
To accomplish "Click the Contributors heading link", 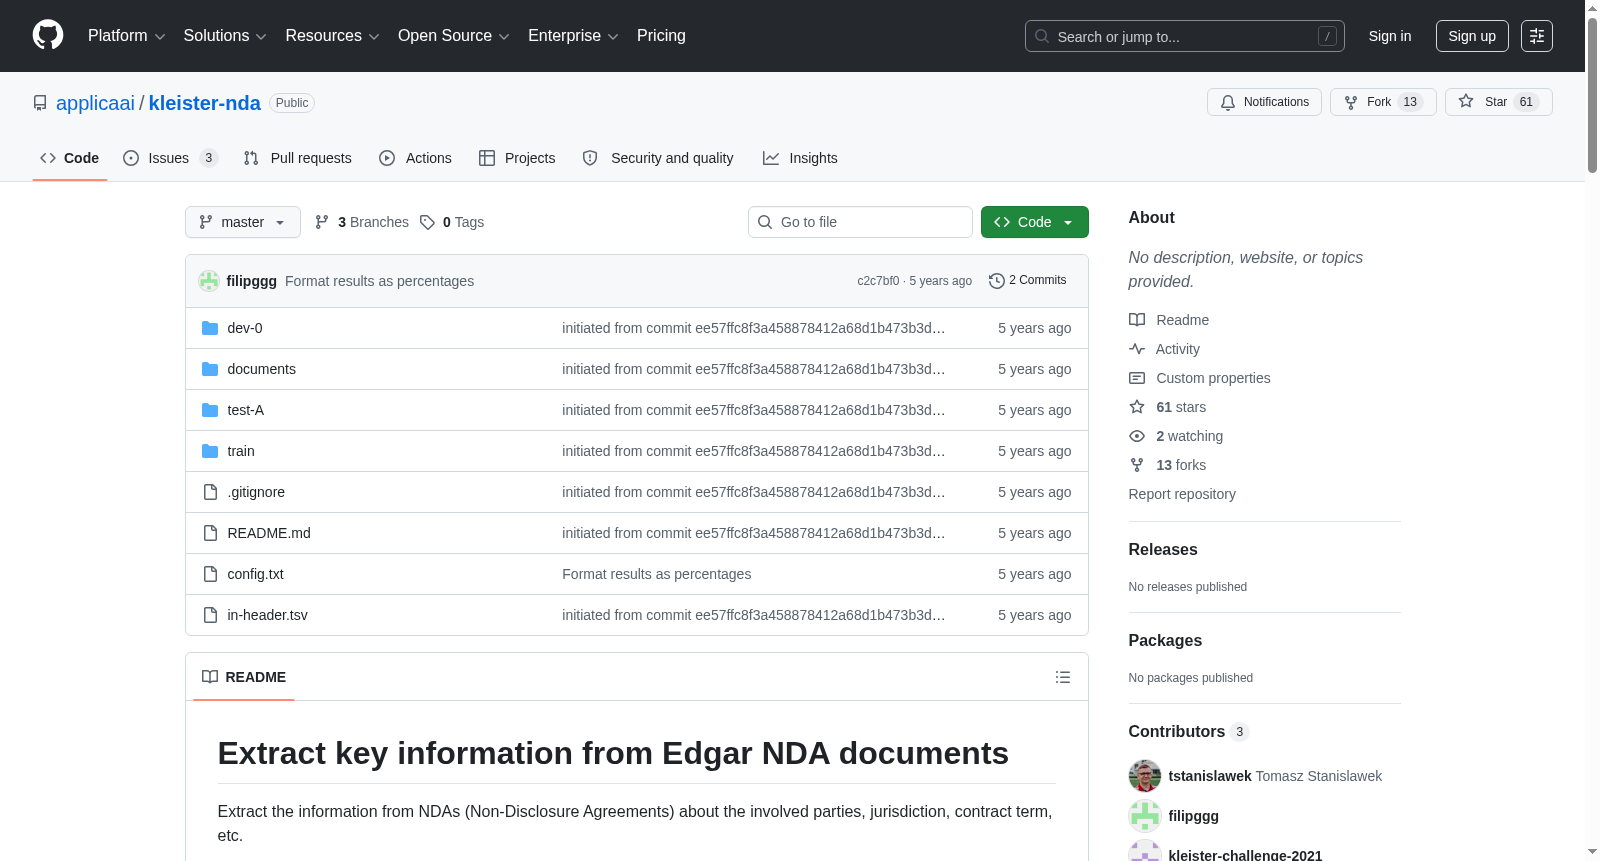I will coord(1189,732).
